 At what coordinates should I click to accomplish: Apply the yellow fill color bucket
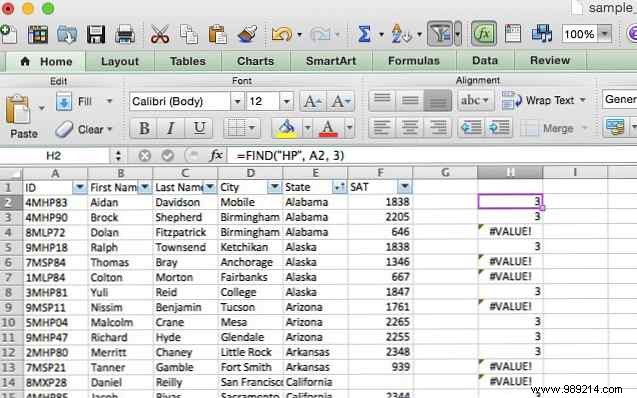287,128
